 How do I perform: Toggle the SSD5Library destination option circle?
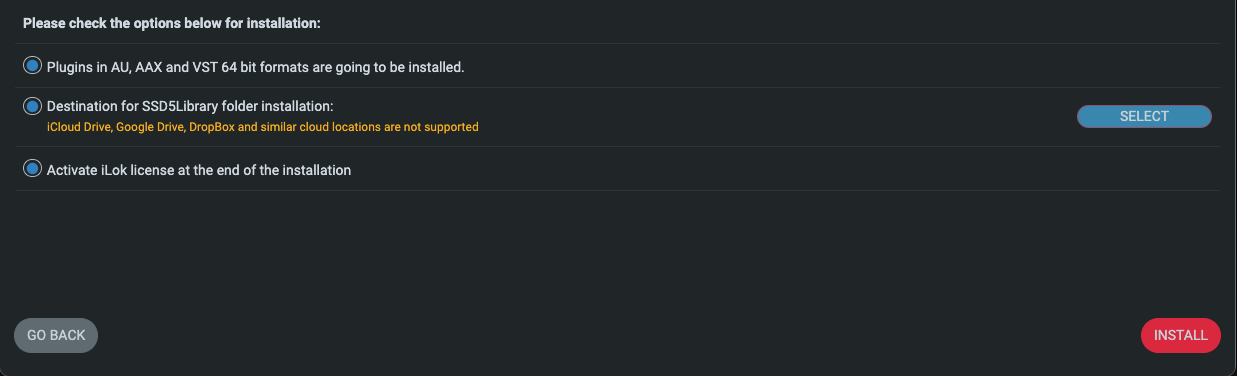32,105
